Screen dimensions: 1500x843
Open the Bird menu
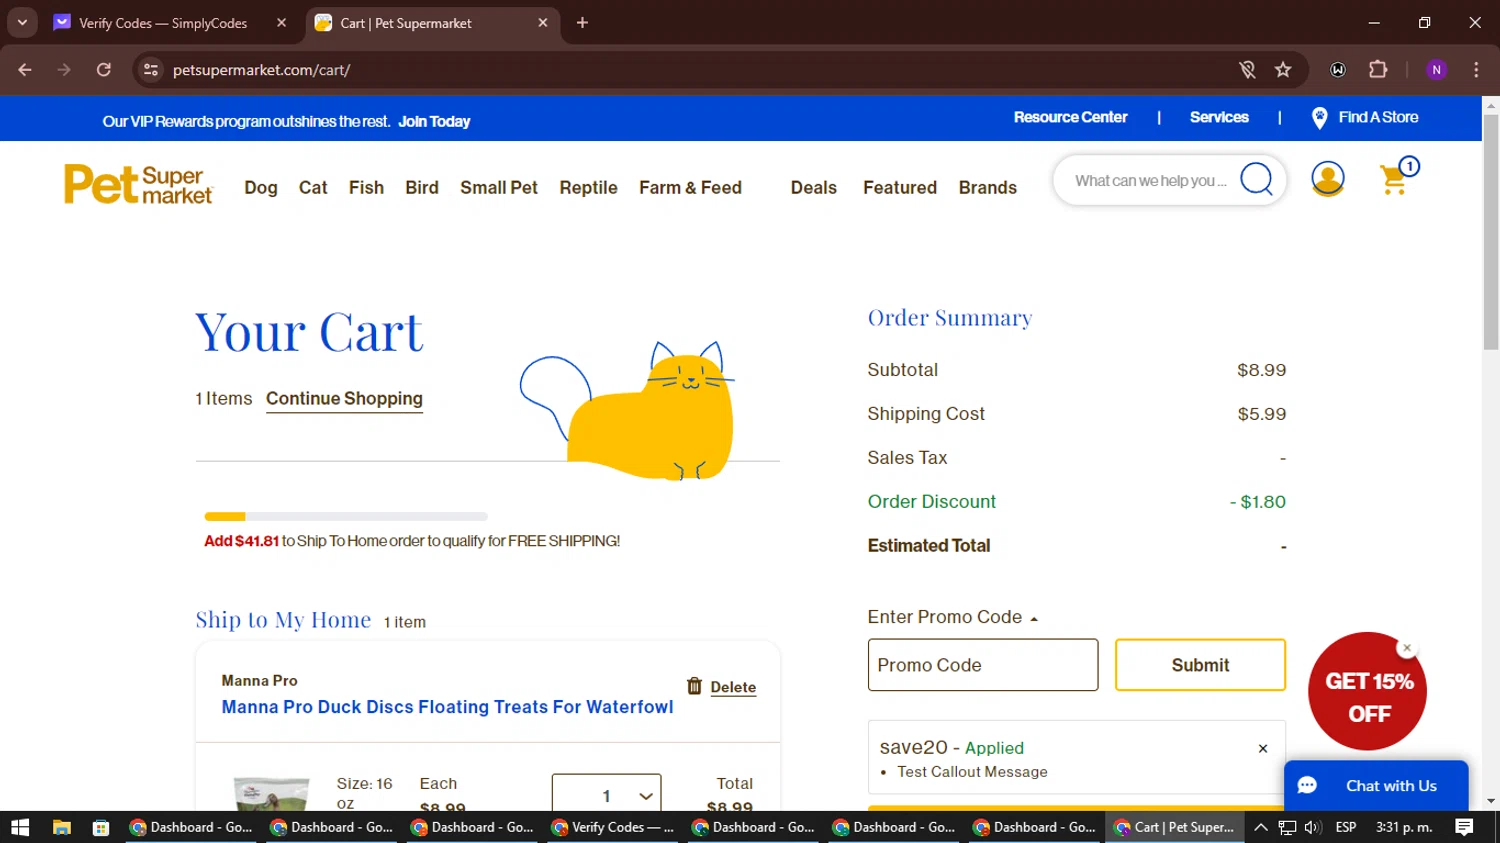click(x=422, y=188)
